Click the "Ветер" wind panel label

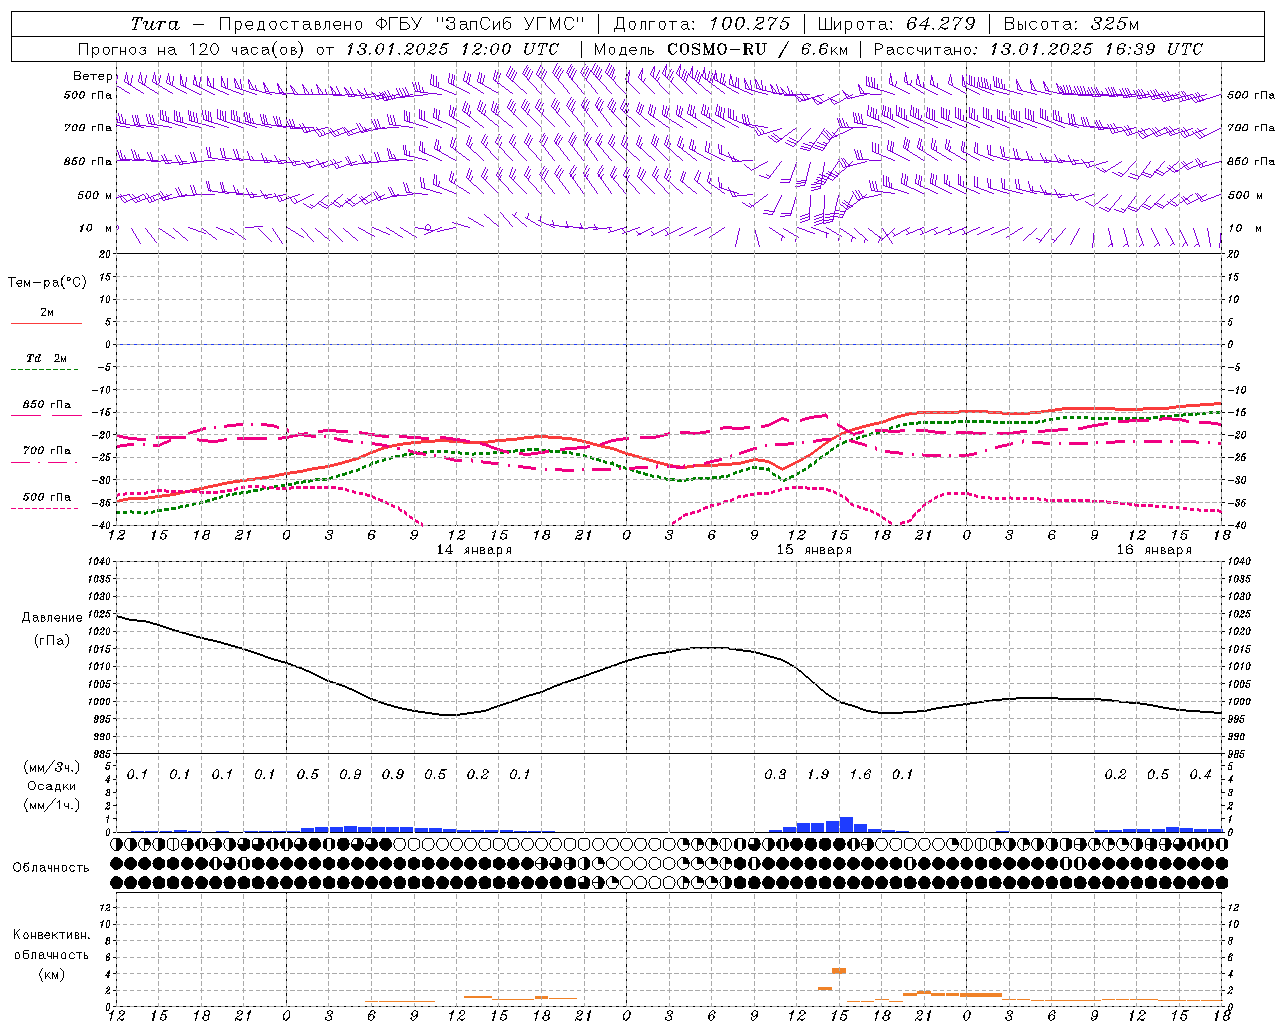point(92,76)
